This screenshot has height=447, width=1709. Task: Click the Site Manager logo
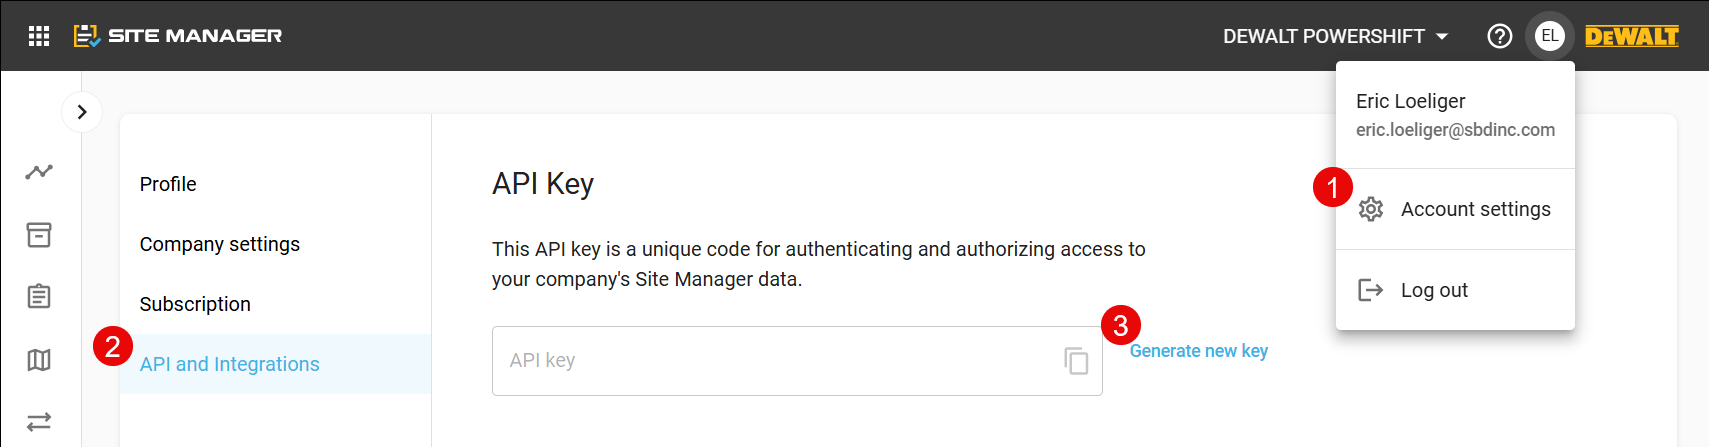pyautogui.click(x=178, y=36)
